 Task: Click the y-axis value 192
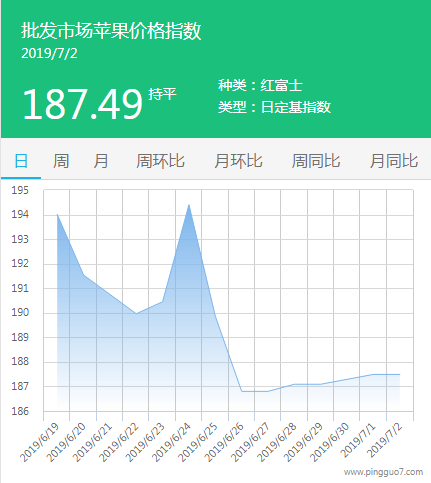pos(20,264)
